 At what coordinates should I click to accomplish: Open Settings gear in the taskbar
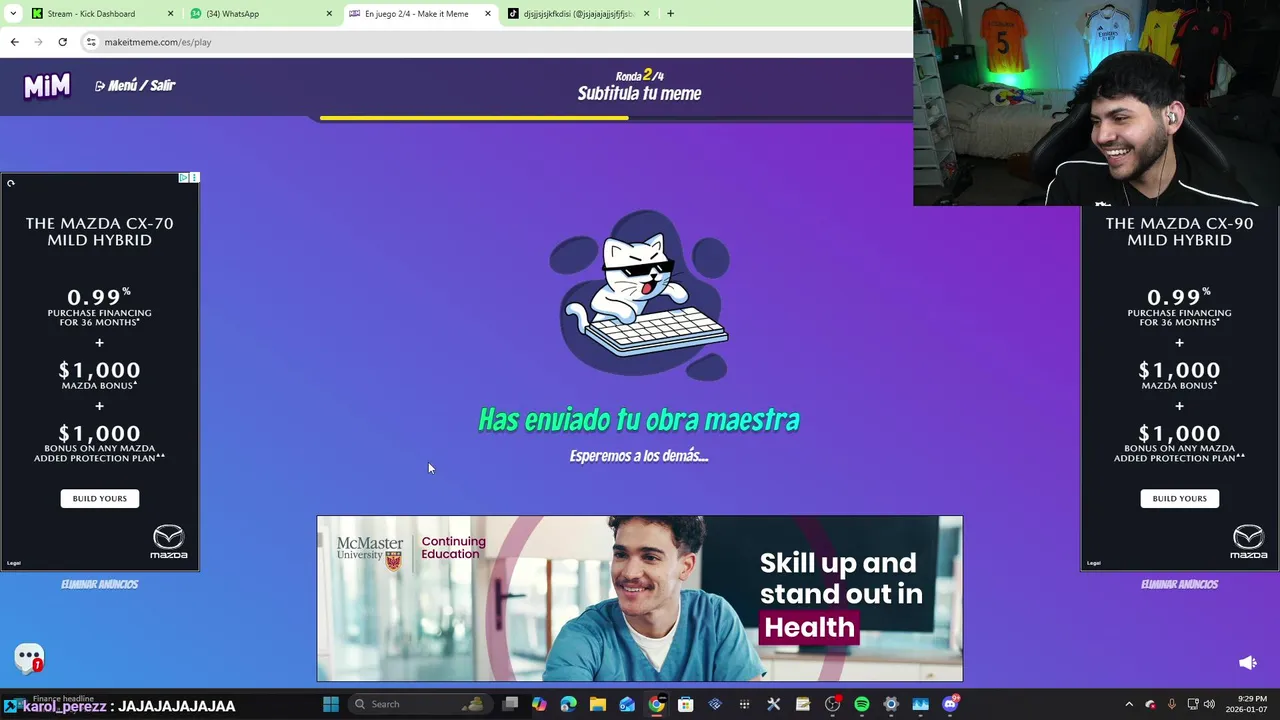click(890, 704)
